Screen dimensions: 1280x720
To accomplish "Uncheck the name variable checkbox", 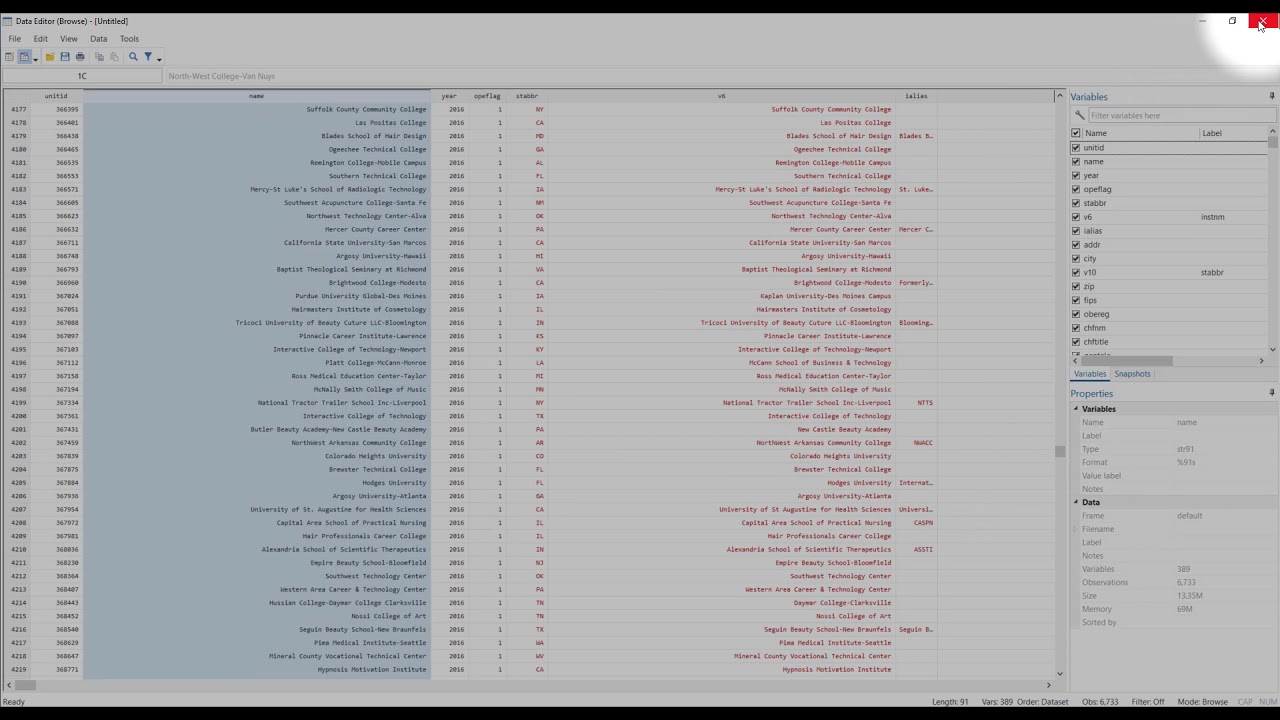I will click(x=1076, y=161).
